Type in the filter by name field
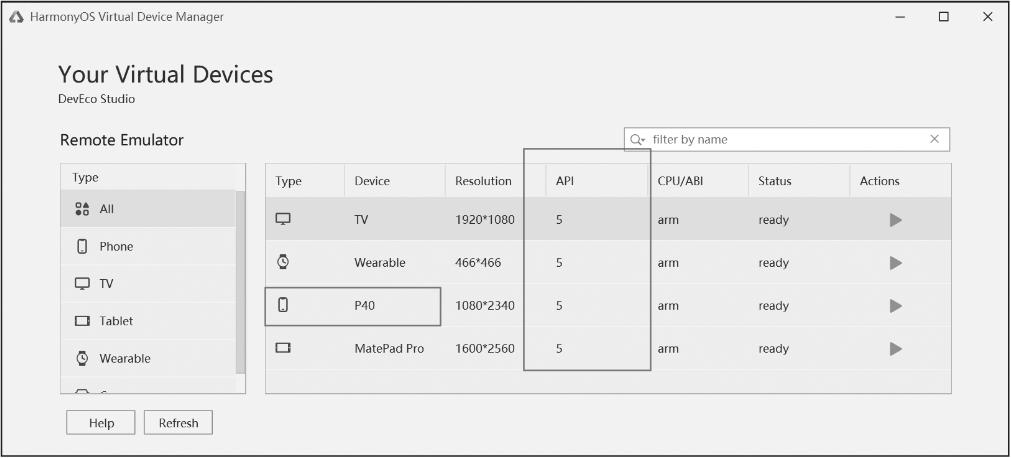1011x458 pixels. tap(785, 140)
